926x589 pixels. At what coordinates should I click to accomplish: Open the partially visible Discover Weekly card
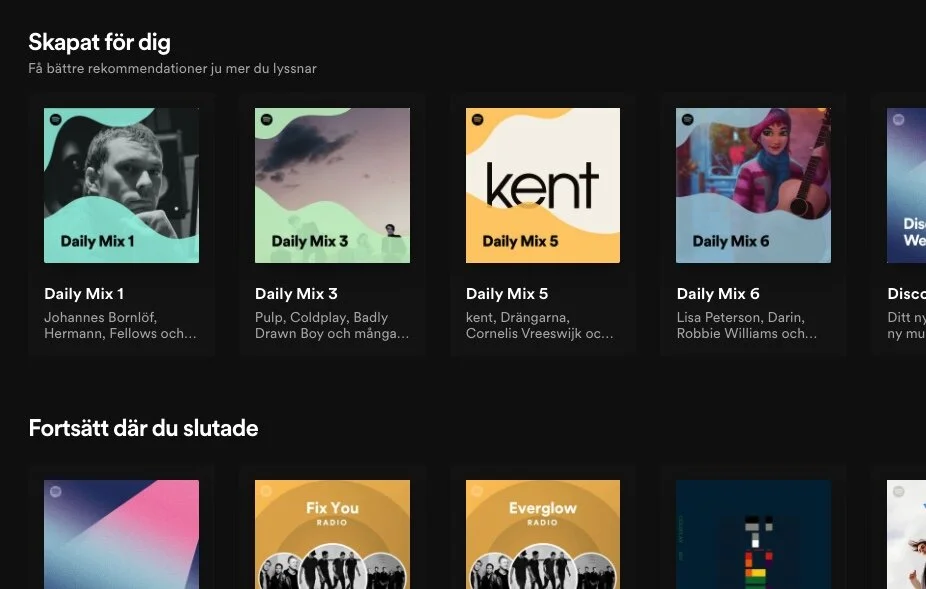pyautogui.click(x=905, y=185)
